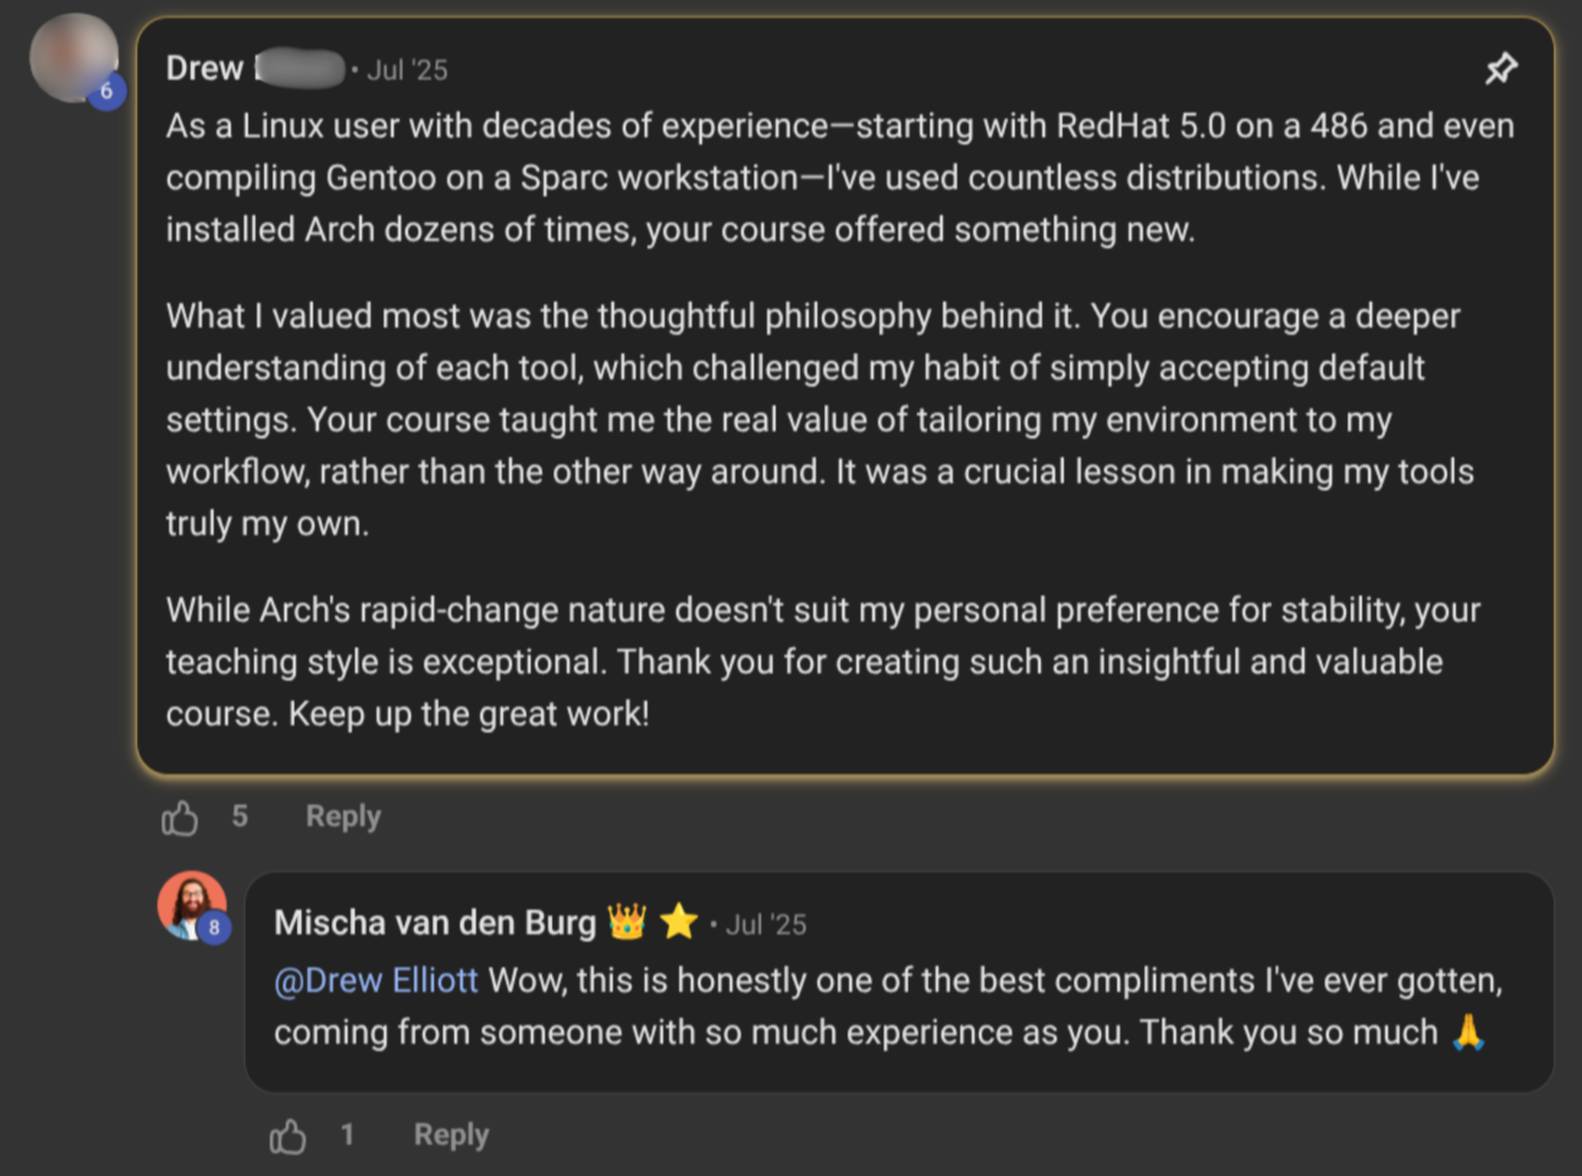This screenshot has height=1176, width=1582.
Task: Click Jul '25 timestamp on Mischa's reply
Action: point(766,924)
